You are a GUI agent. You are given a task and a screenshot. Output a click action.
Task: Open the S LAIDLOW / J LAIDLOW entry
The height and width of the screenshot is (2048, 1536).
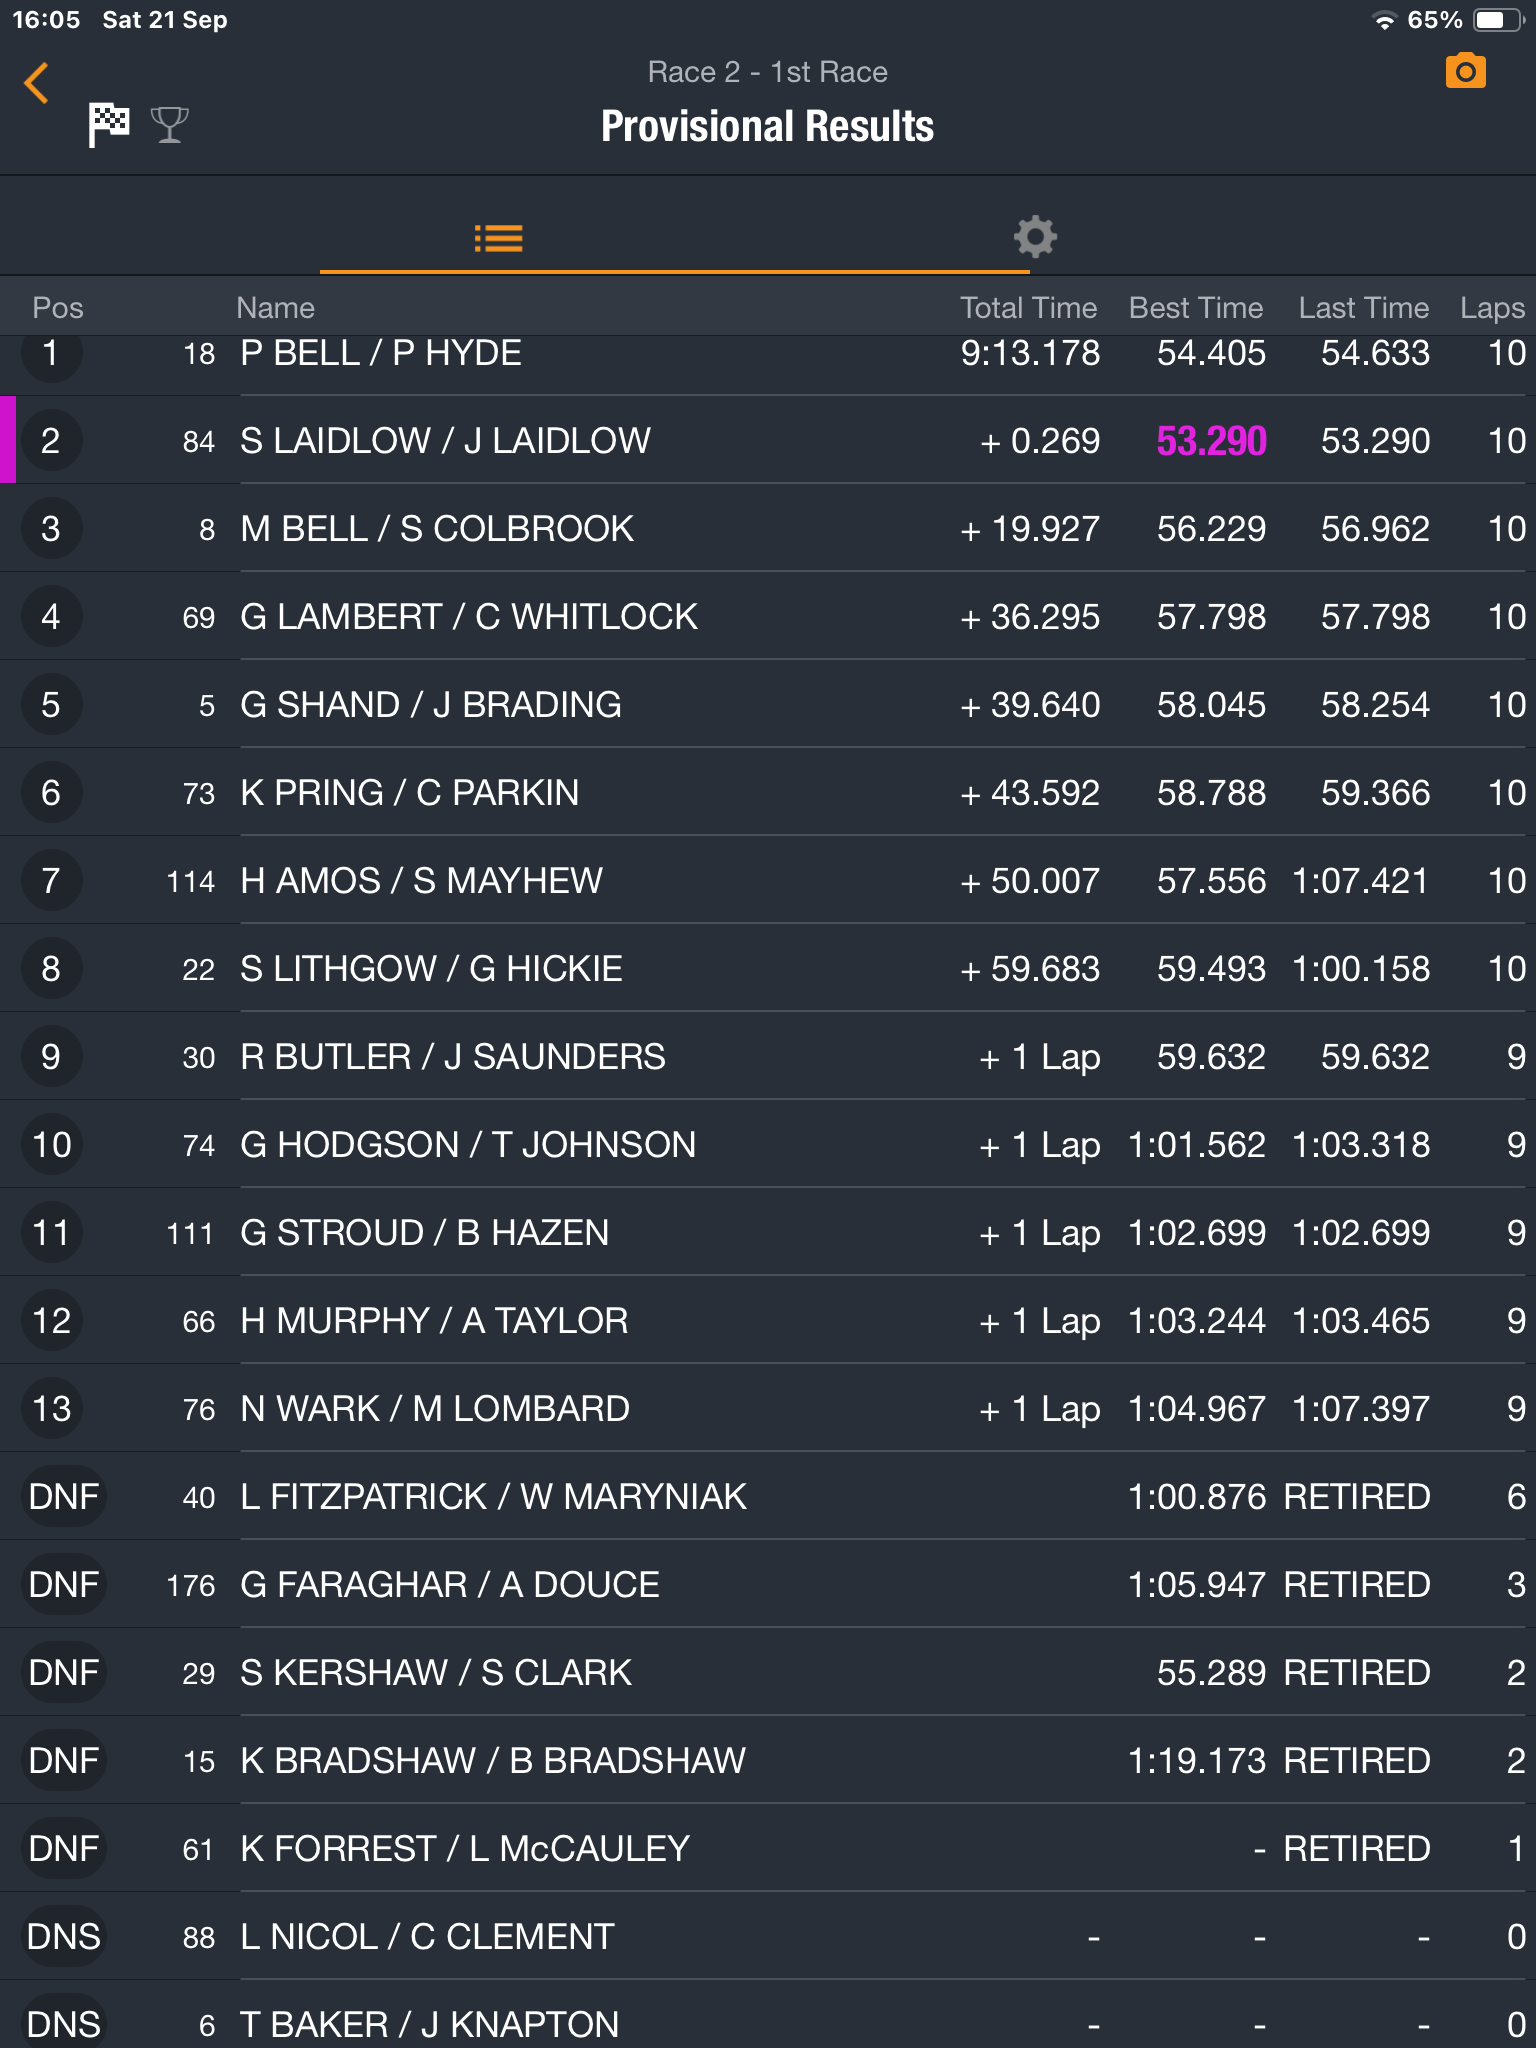pyautogui.click(x=768, y=440)
